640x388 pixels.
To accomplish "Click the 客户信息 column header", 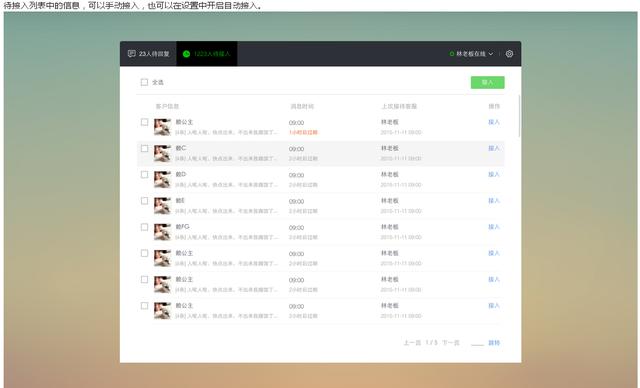I will [x=167, y=106].
